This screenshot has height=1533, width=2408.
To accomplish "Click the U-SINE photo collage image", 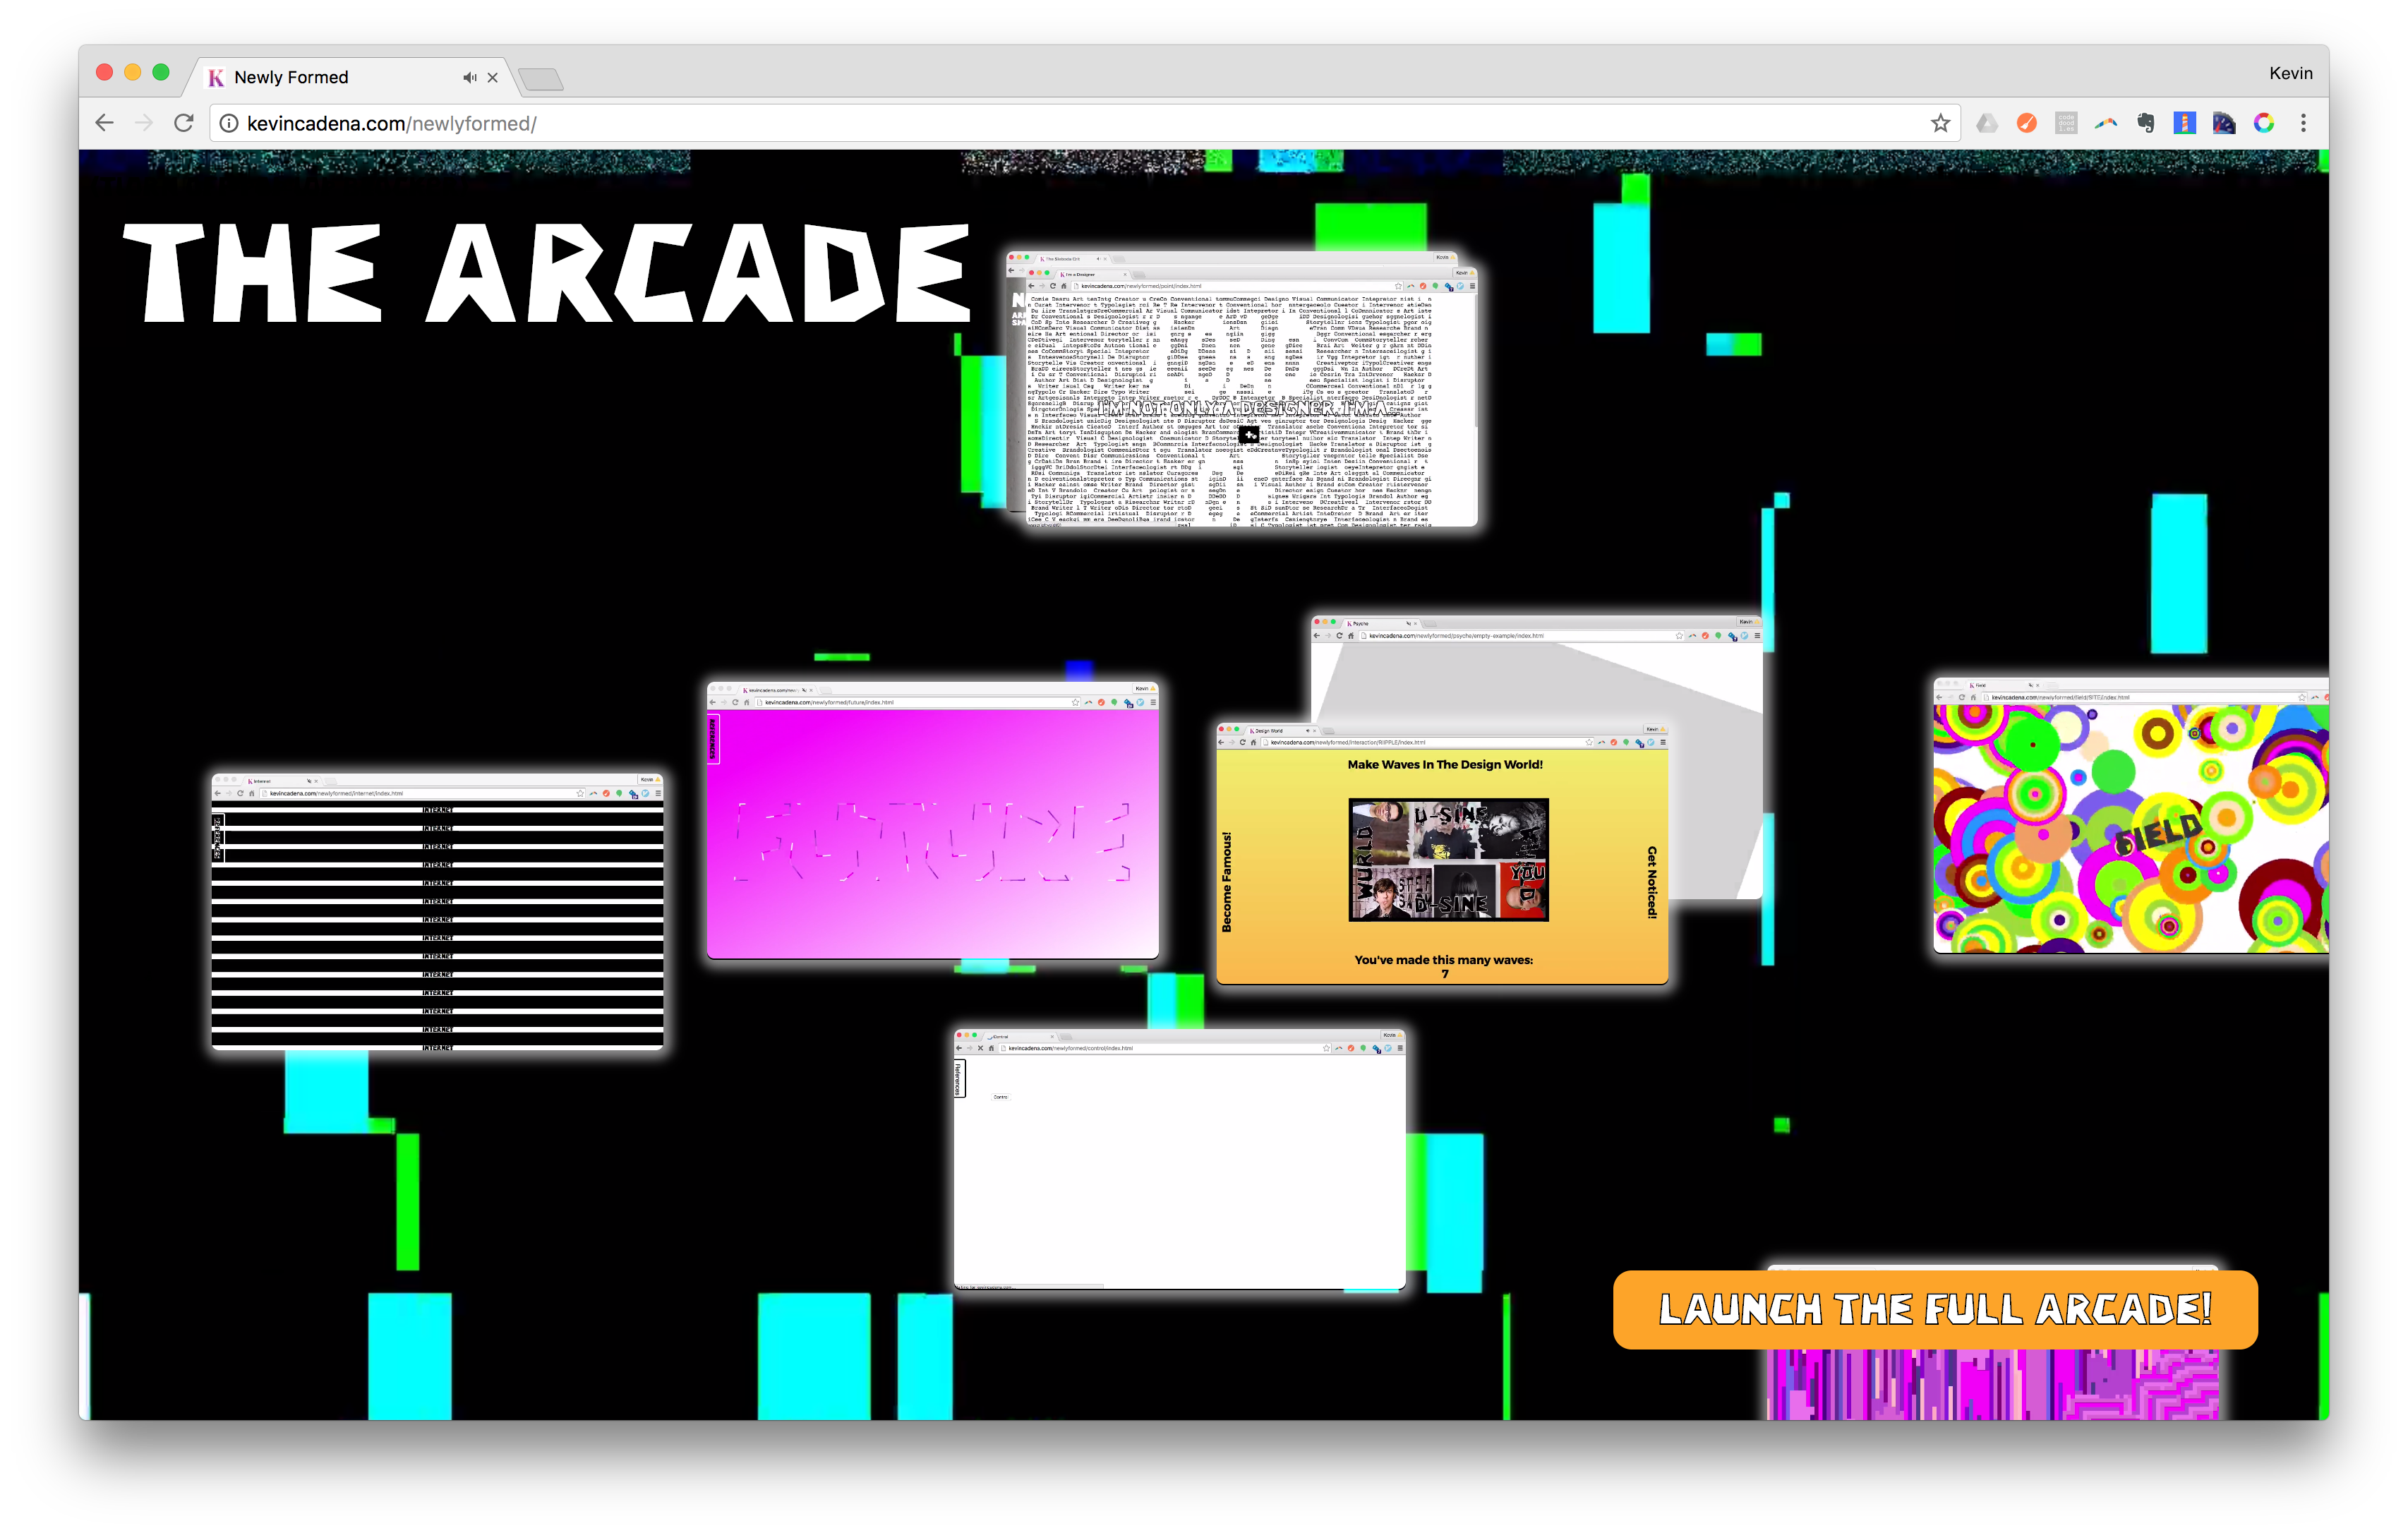I will coord(1448,859).
